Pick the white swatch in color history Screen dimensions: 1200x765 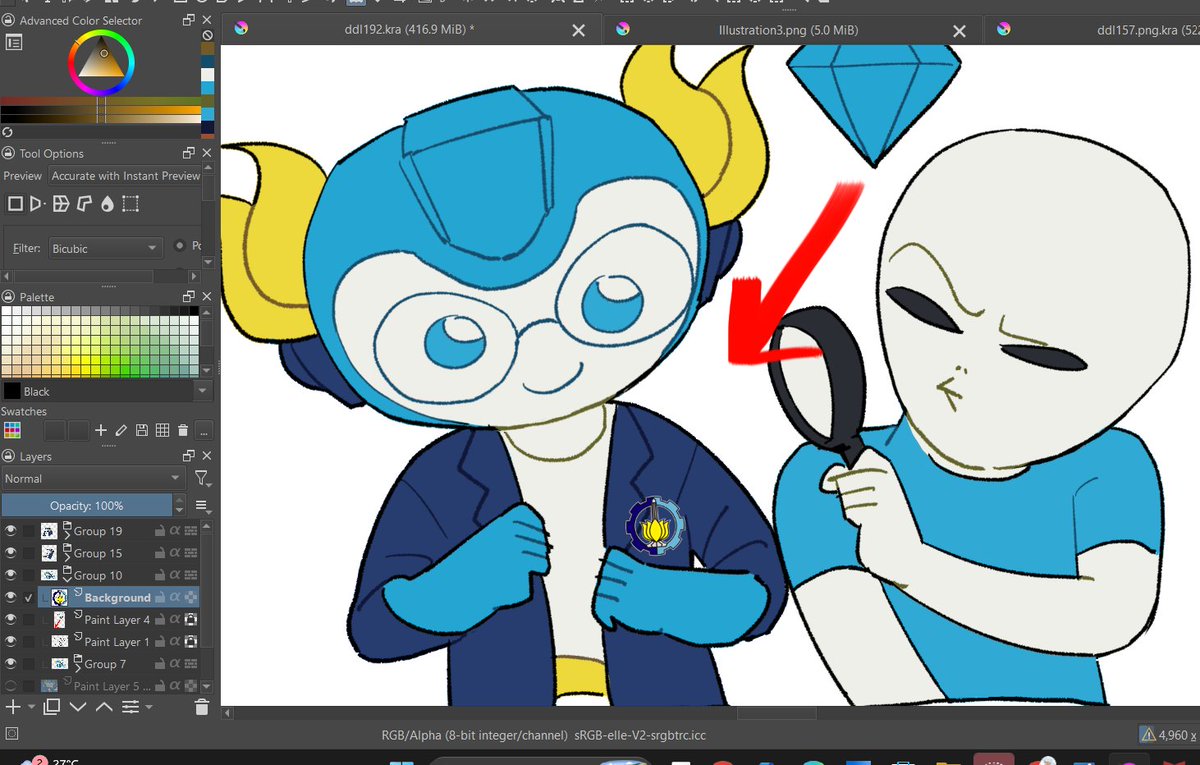(208, 75)
